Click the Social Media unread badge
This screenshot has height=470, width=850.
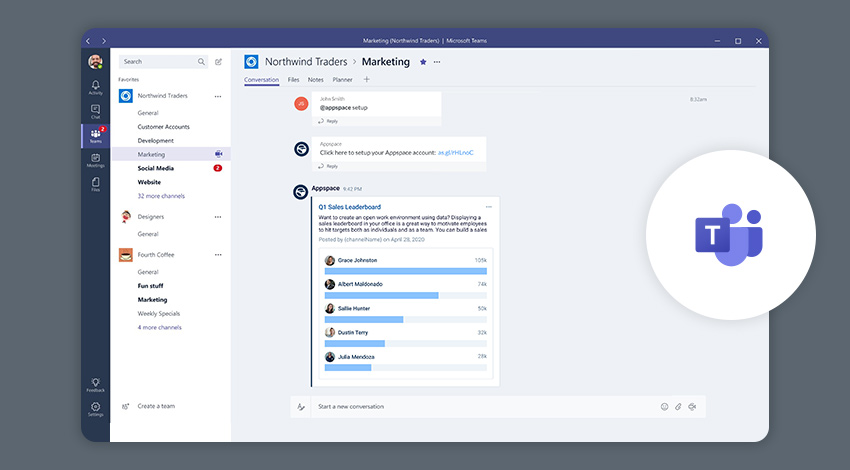[218, 168]
